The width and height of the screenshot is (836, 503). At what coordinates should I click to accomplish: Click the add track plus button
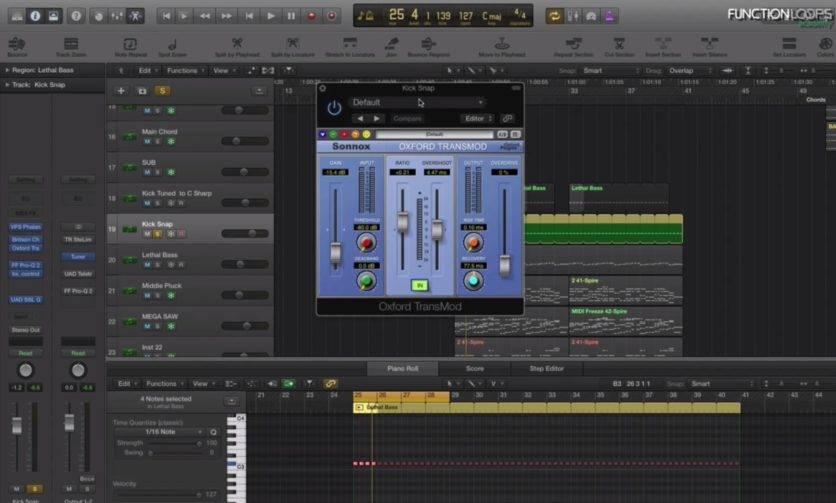point(121,90)
